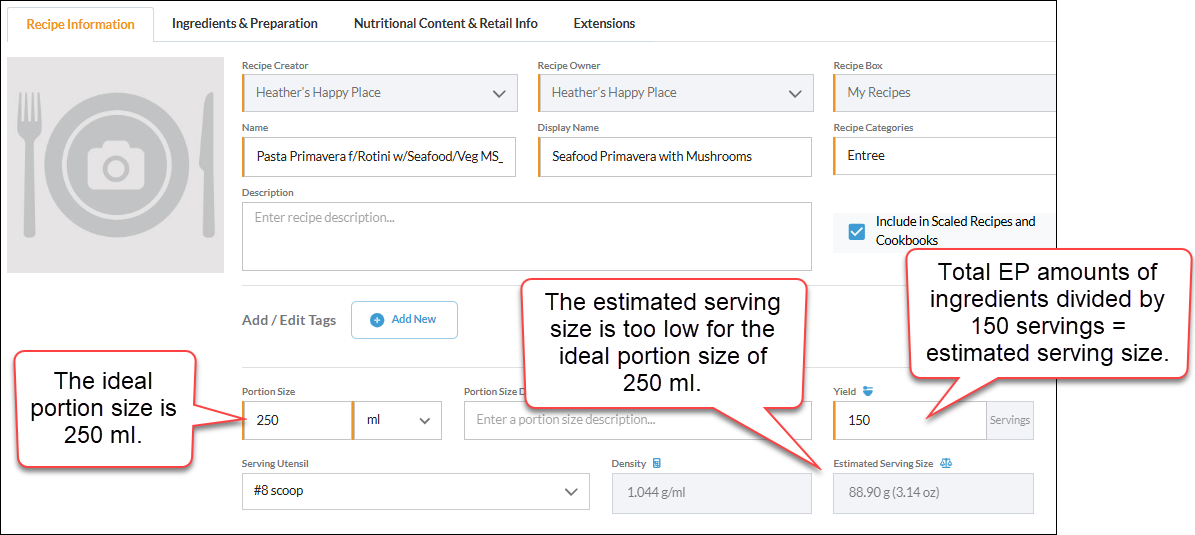Expand the Recipe Owner dropdown
The height and width of the screenshot is (535, 1195).
675,93
